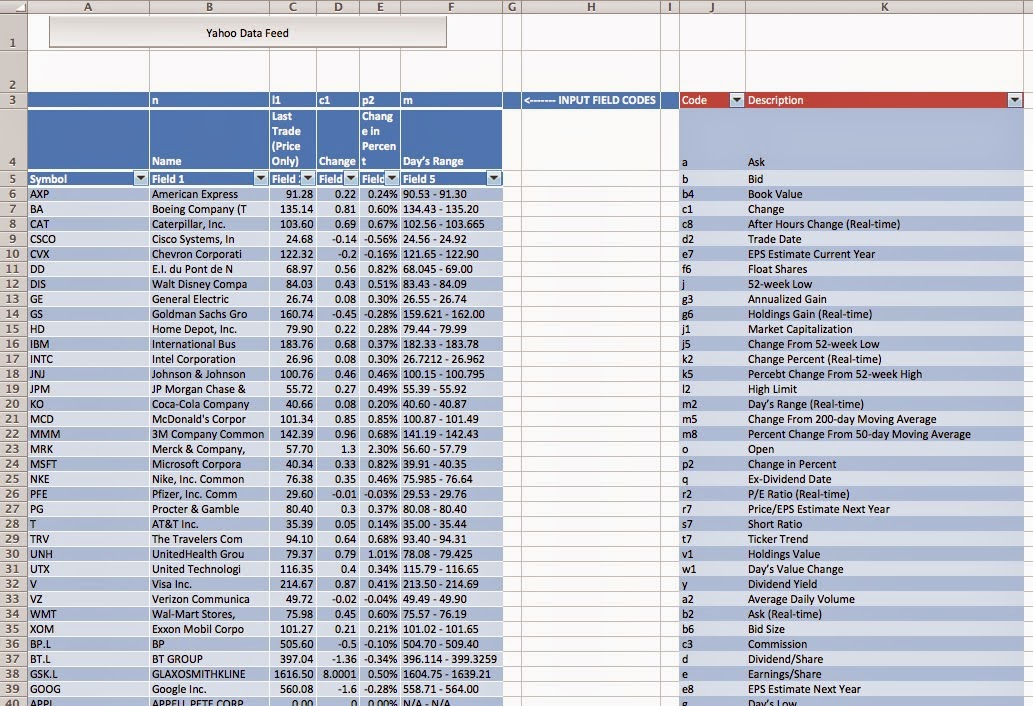1033x706 pixels.
Task: Select the Book Value description cell
Action: pyautogui.click(x=885, y=194)
